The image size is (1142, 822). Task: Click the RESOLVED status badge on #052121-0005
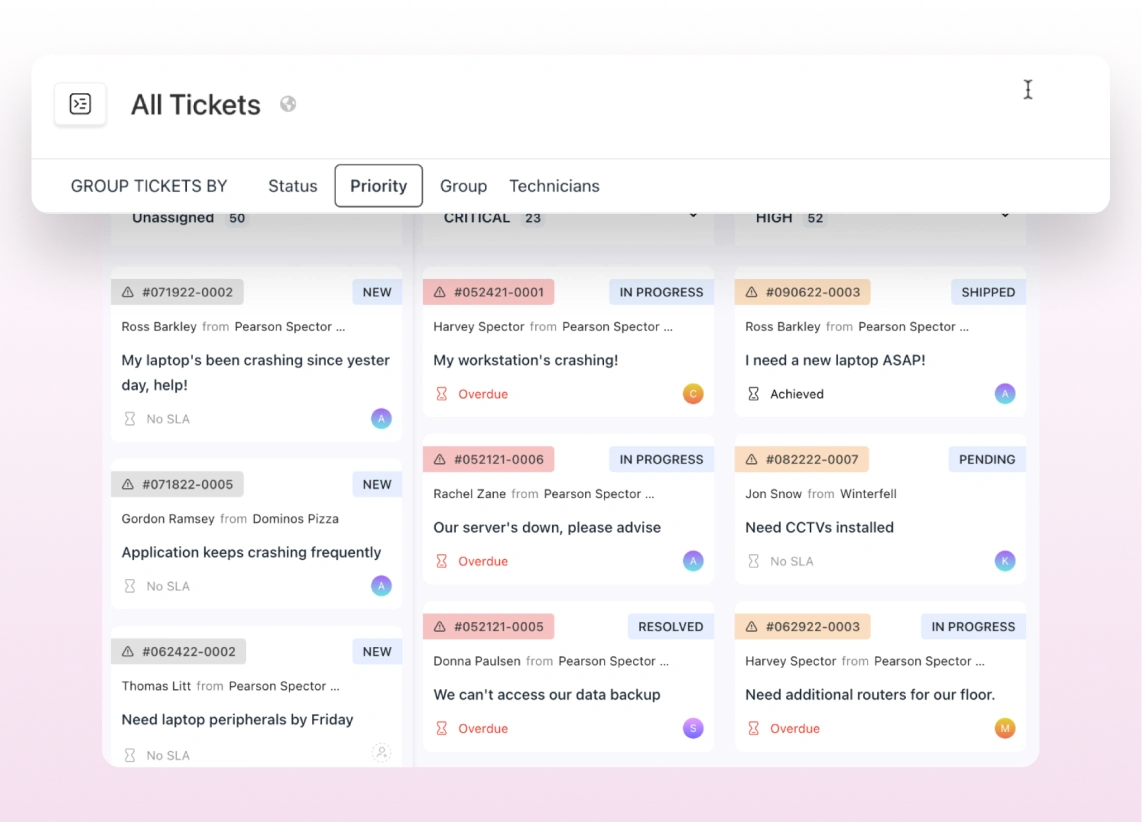670,626
